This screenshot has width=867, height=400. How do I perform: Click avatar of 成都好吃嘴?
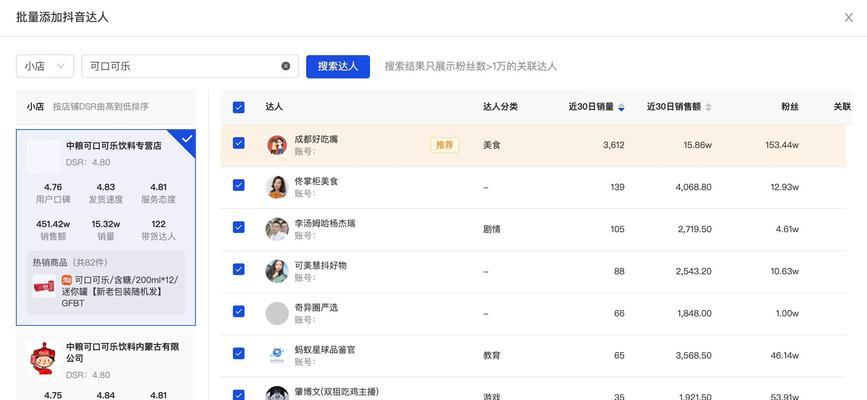point(277,145)
